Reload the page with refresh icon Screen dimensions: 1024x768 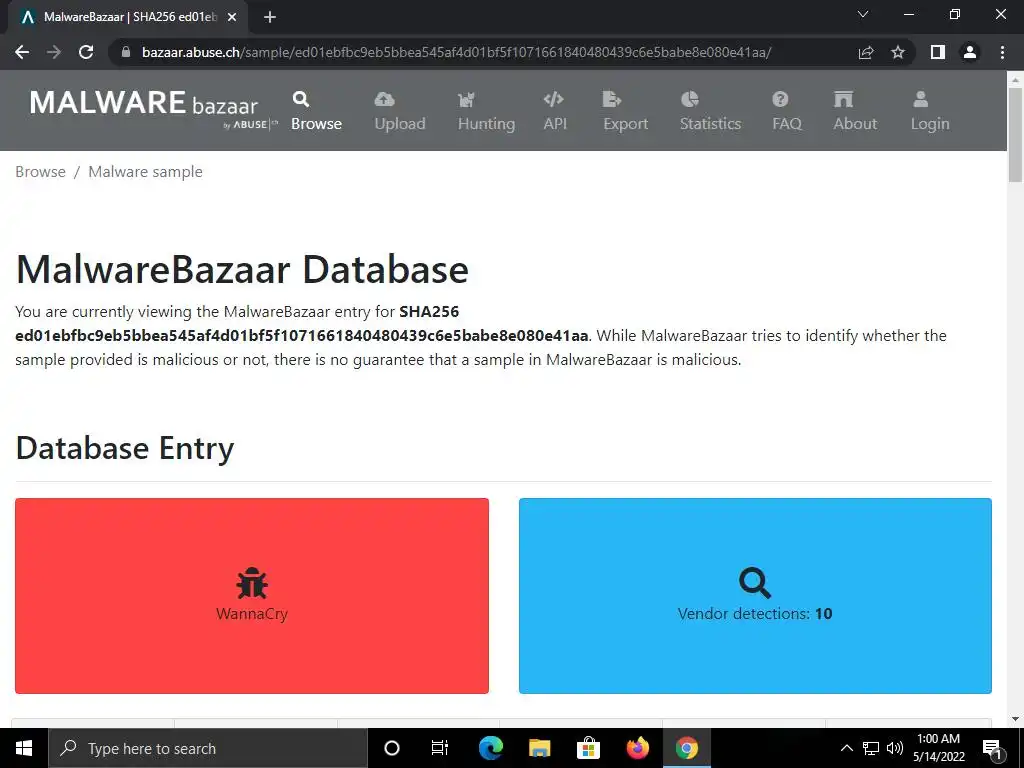(x=86, y=52)
